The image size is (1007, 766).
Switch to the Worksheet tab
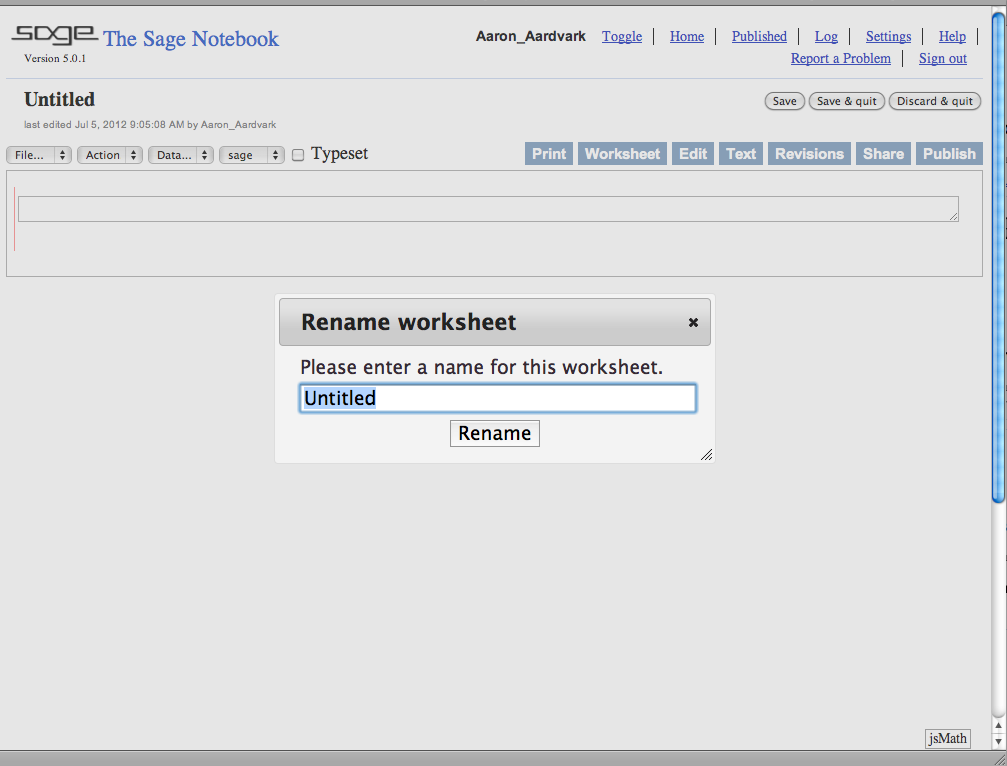pos(622,154)
